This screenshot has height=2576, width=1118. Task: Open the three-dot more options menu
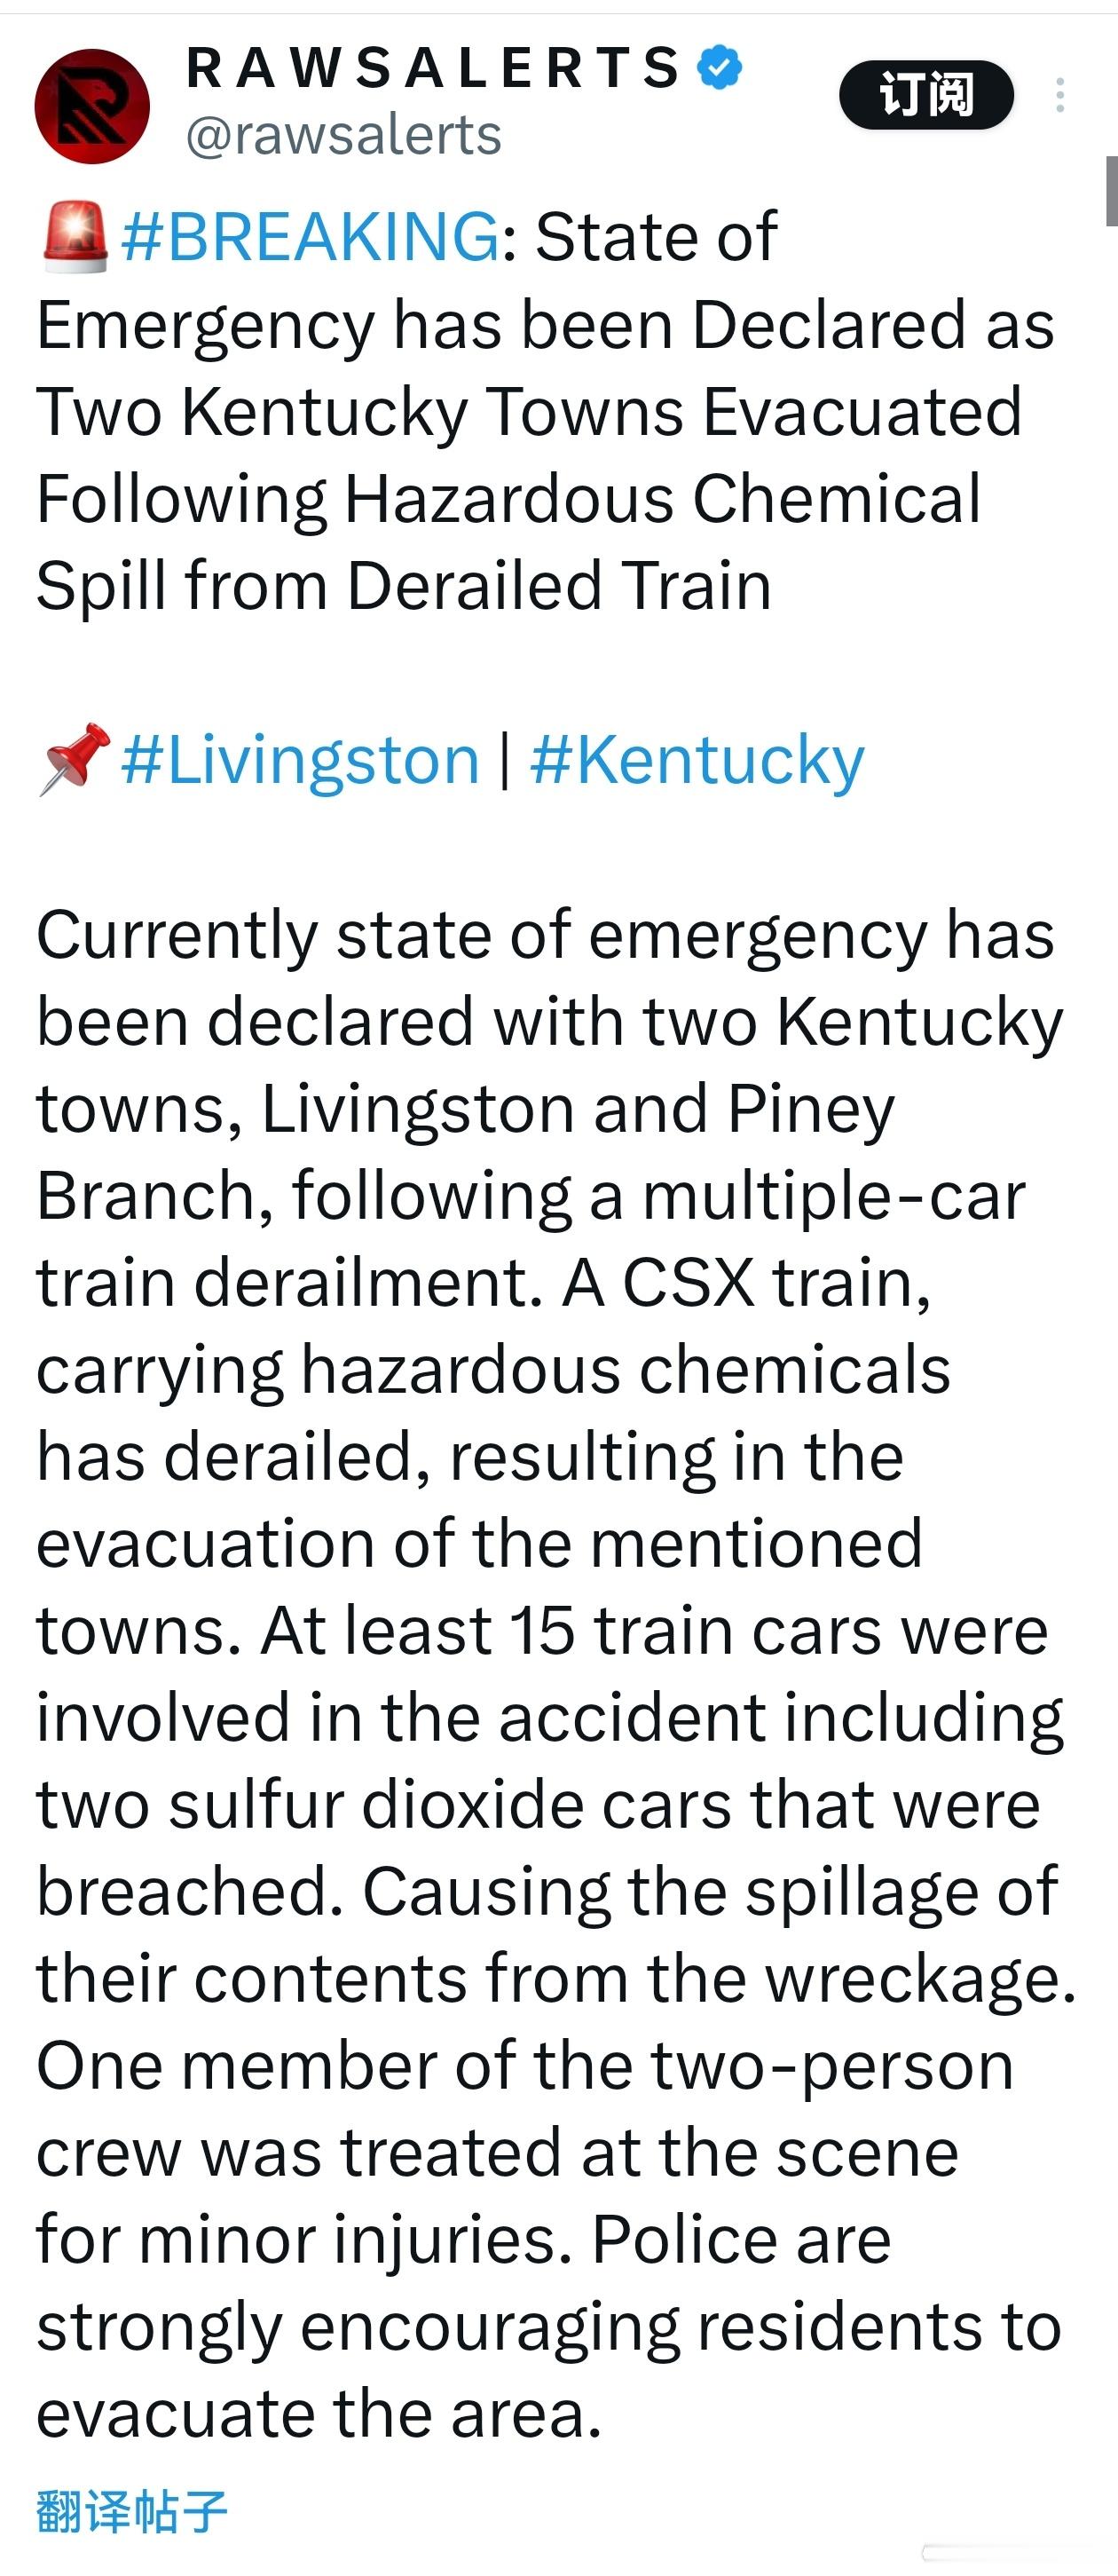1060,95
